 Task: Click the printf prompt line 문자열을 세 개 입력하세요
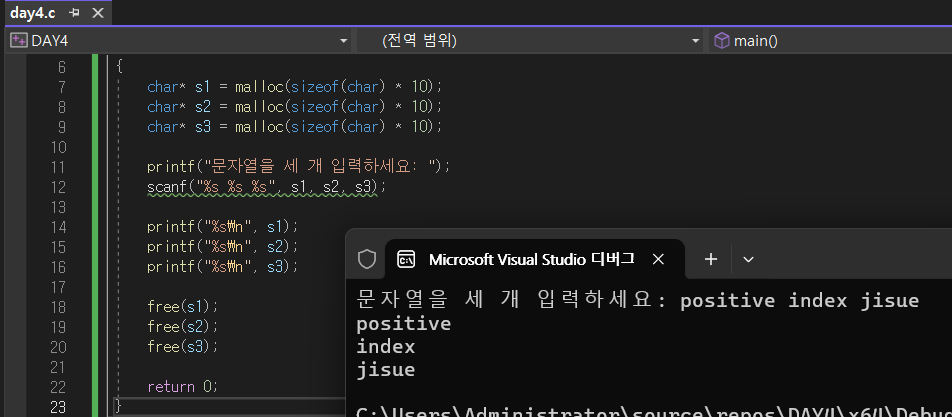coord(299,166)
